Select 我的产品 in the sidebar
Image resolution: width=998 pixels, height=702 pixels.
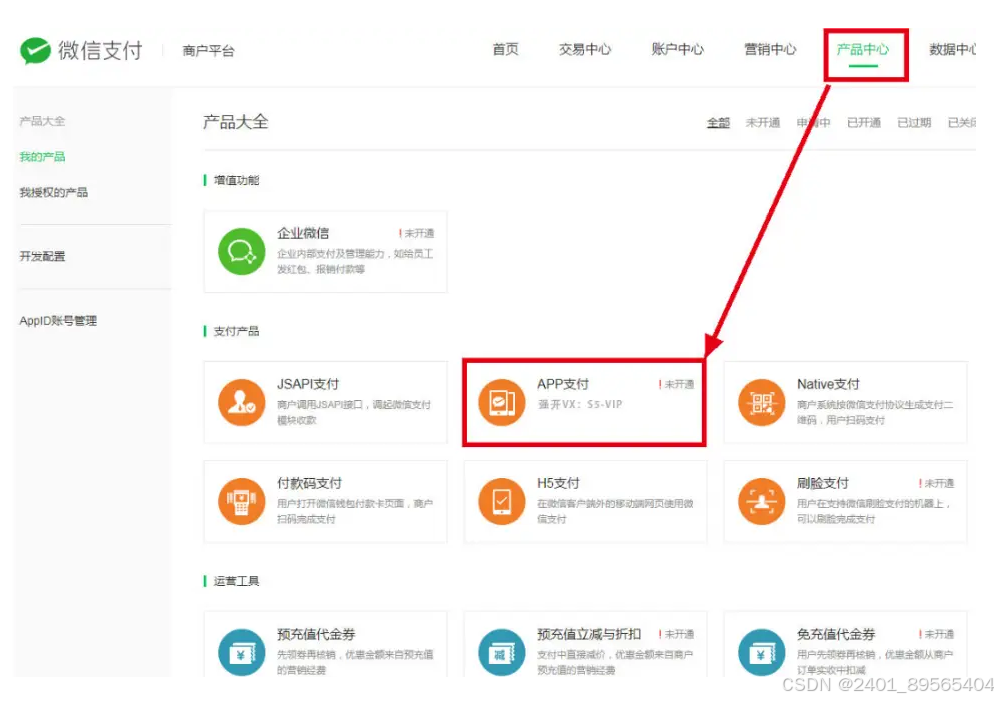click(42, 157)
